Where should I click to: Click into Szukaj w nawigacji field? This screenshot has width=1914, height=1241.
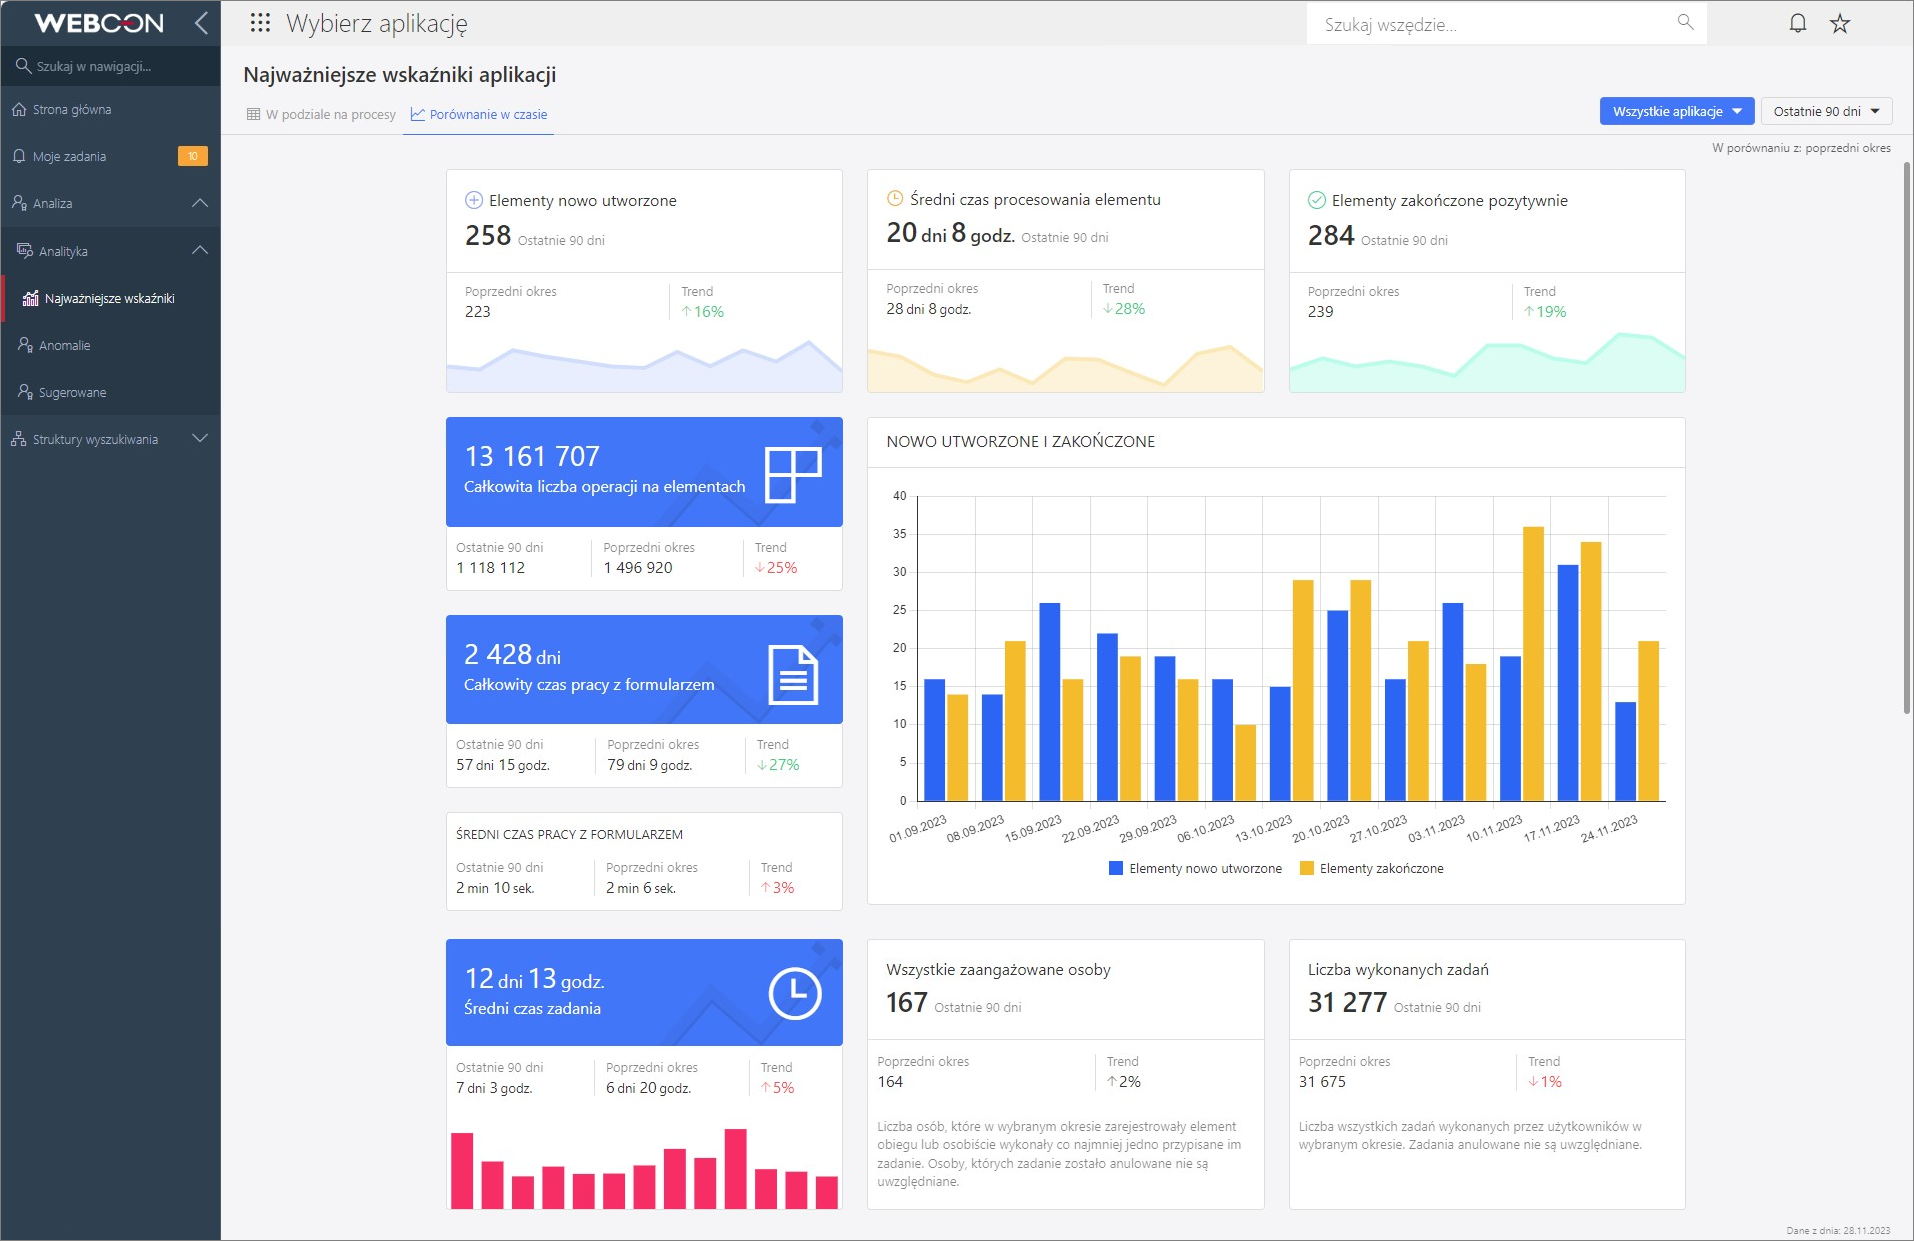point(110,66)
